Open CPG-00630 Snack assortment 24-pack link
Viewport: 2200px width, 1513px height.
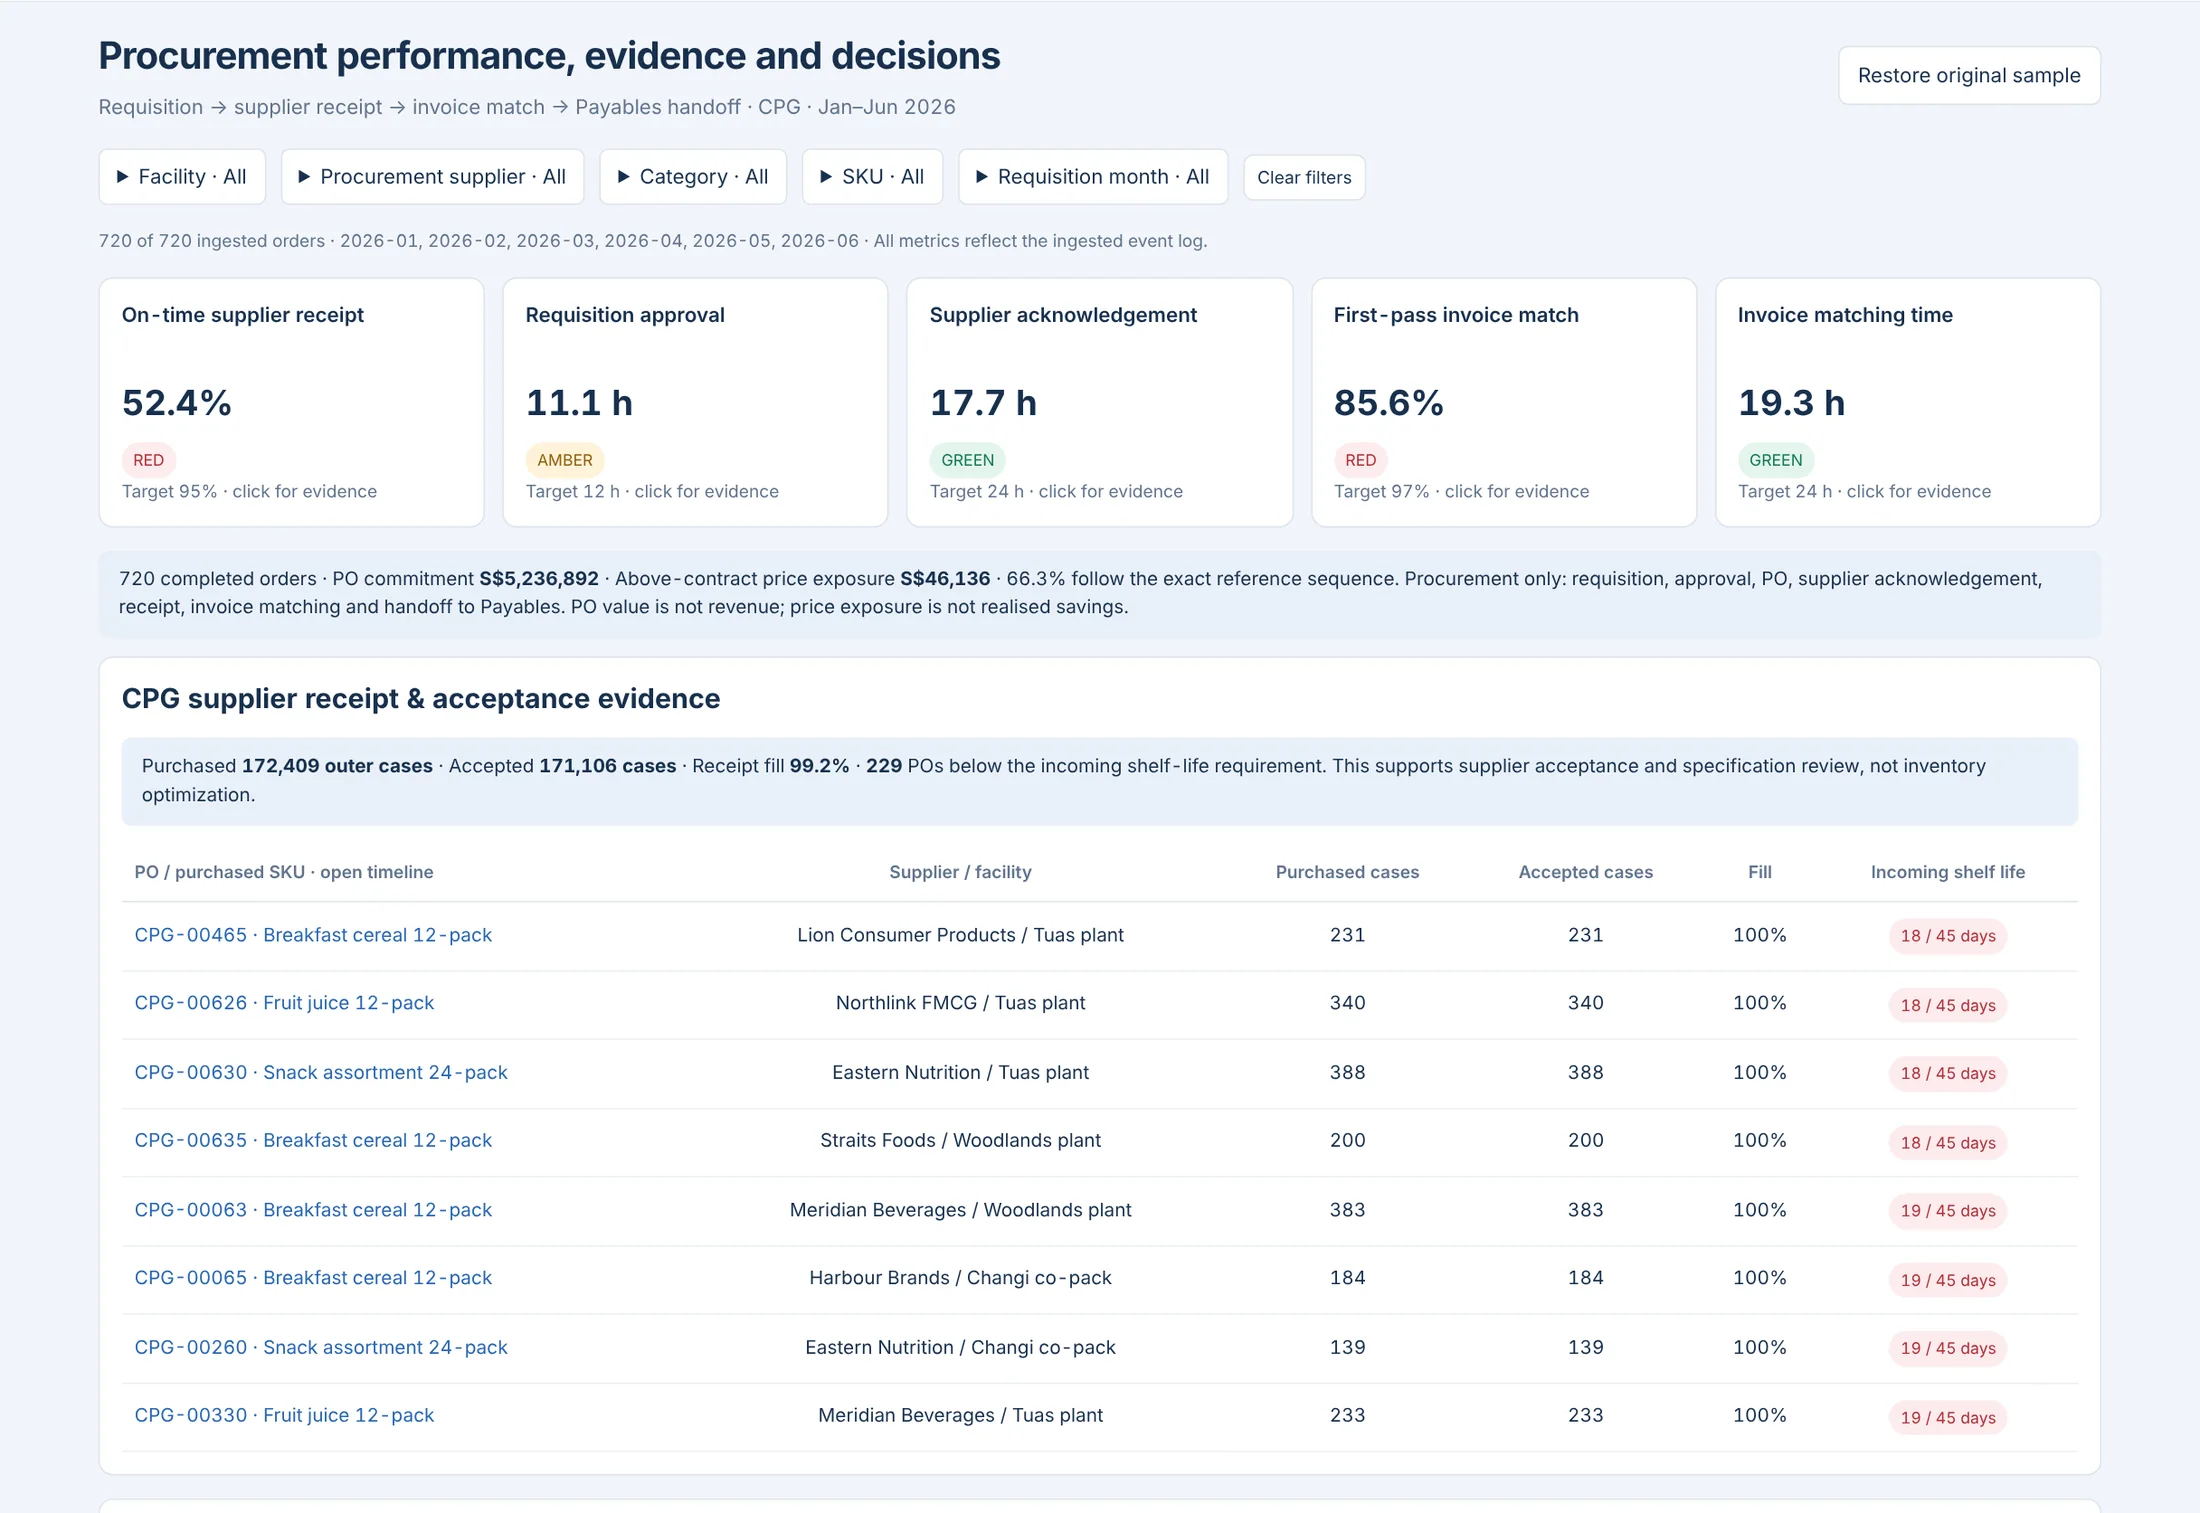[321, 1072]
